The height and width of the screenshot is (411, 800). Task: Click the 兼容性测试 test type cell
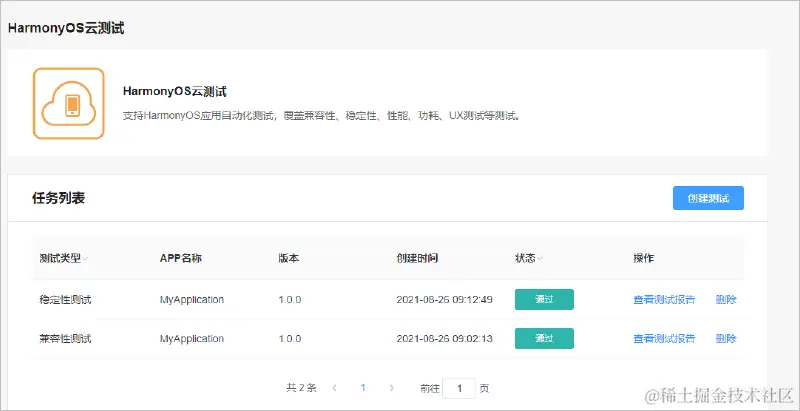coord(65,338)
